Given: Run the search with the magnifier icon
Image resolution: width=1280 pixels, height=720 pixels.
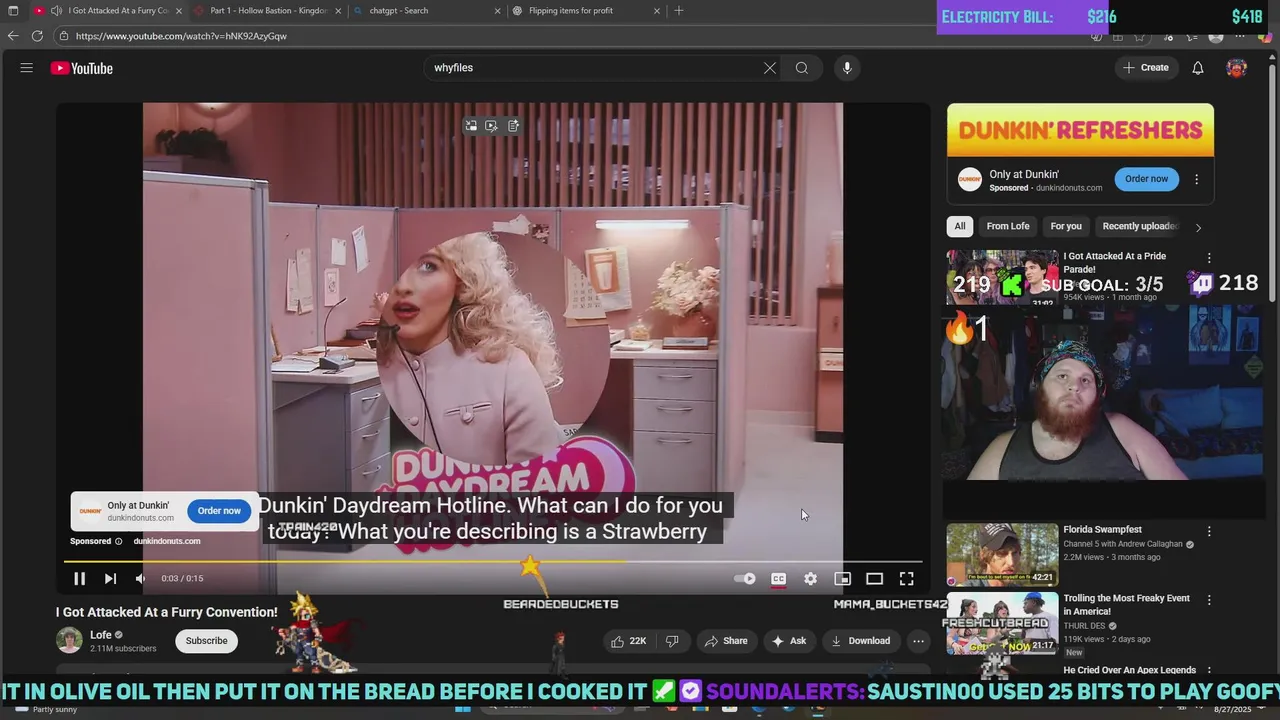Looking at the screenshot, I should pos(802,68).
